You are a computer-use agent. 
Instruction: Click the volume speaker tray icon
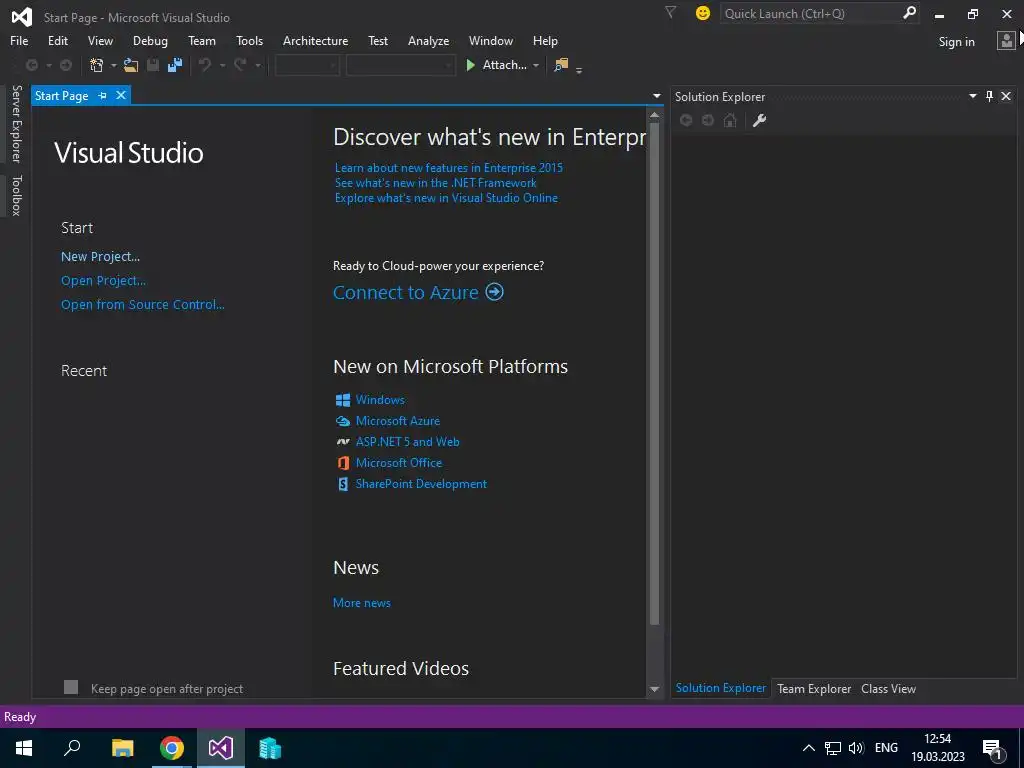click(x=856, y=748)
